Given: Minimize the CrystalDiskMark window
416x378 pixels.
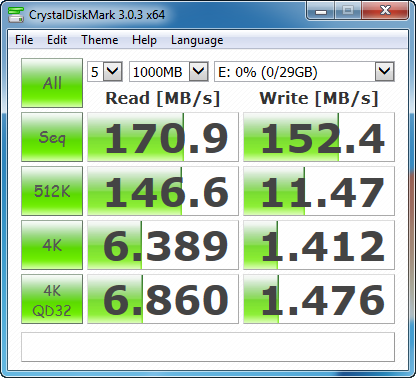Looking at the screenshot, I should 321,11.
